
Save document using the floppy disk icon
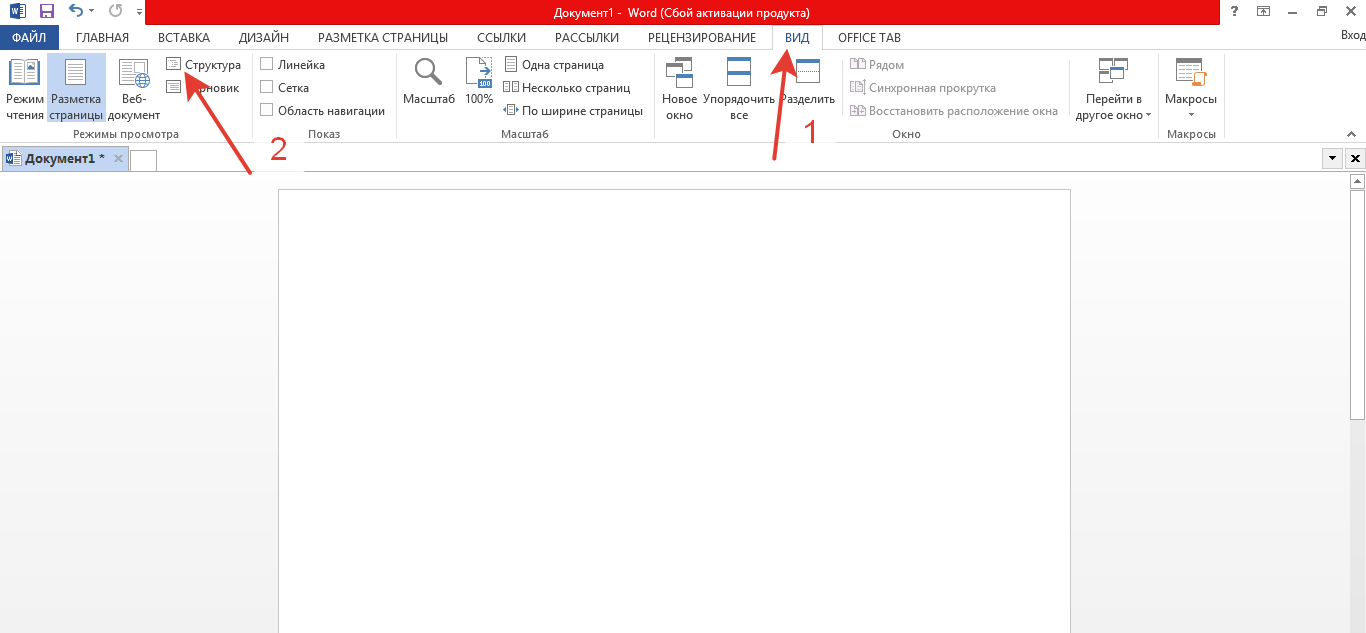click(46, 11)
